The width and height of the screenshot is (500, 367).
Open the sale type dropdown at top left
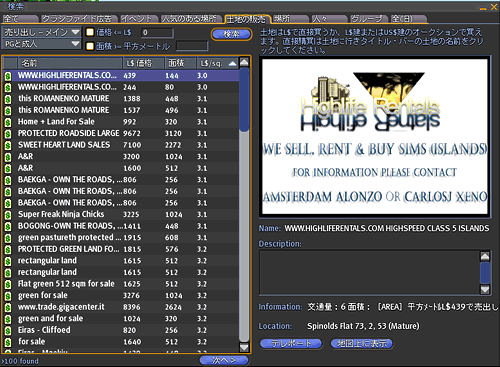coord(42,32)
